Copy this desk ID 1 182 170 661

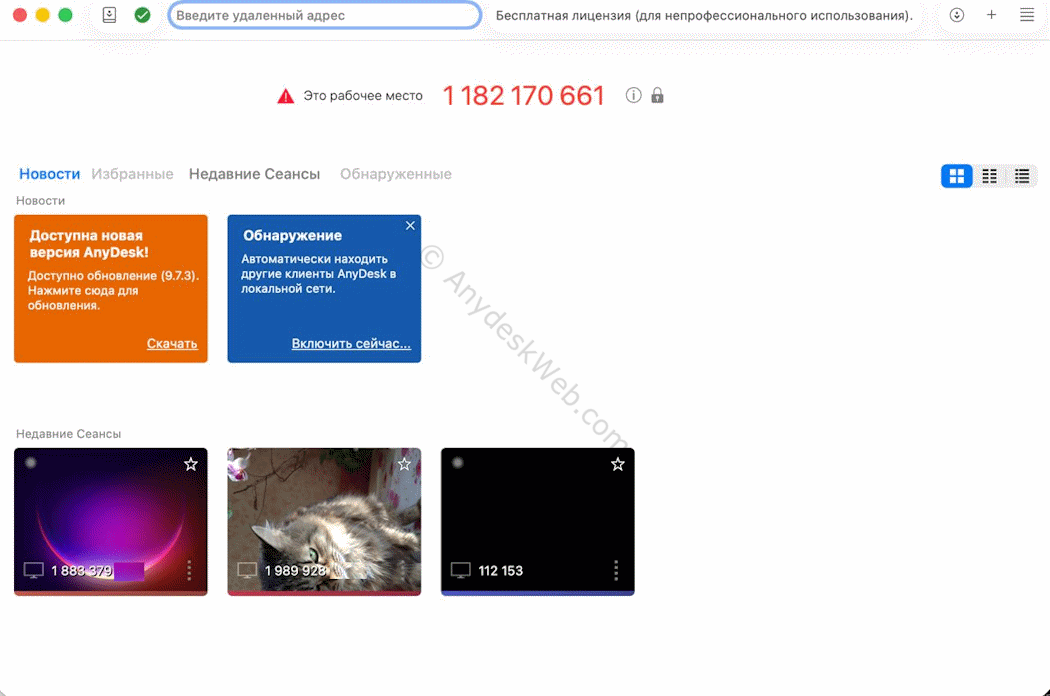click(524, 96)
